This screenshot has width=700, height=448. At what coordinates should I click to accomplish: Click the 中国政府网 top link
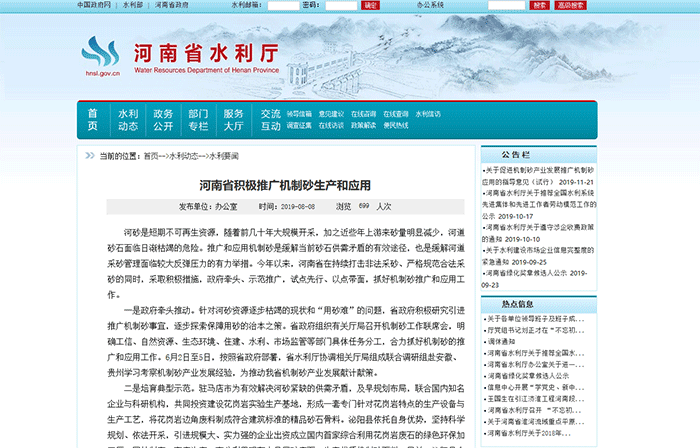point(95,5)
